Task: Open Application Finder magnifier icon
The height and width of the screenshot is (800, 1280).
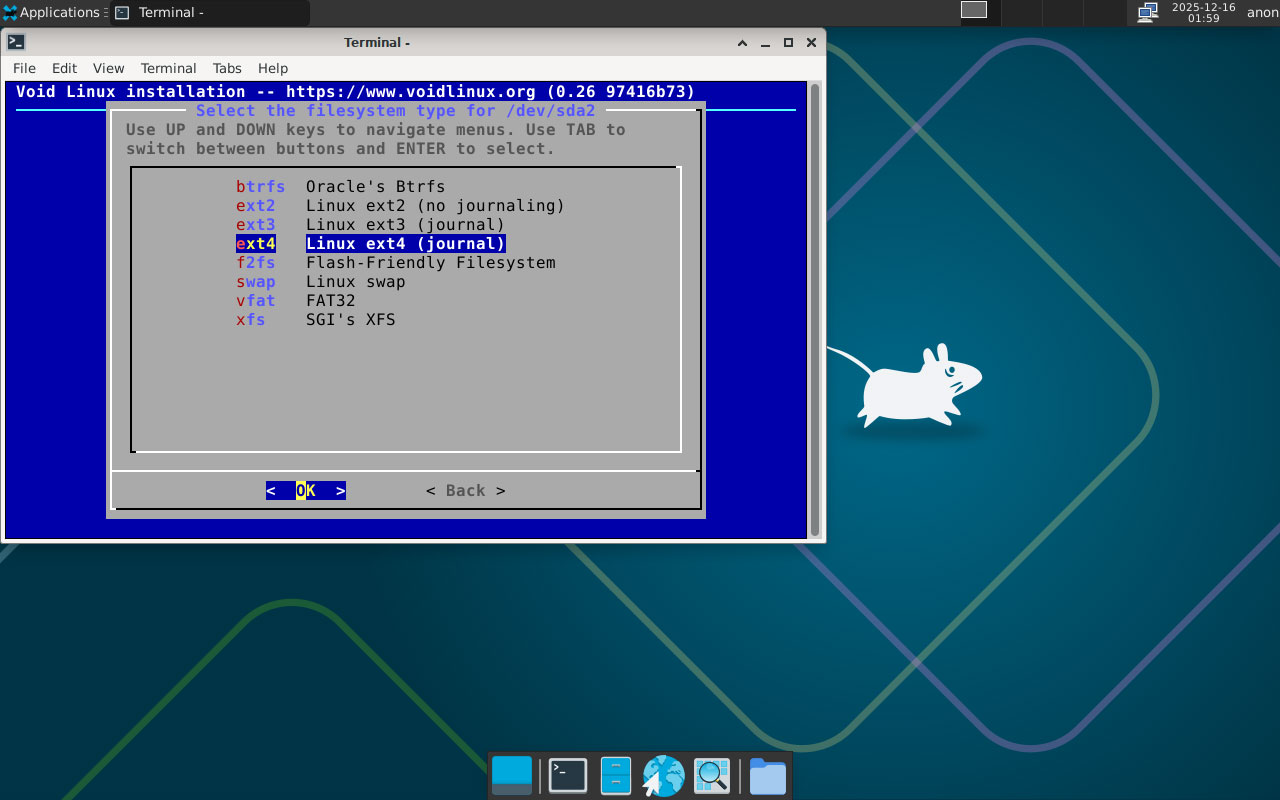Action: 712,776
